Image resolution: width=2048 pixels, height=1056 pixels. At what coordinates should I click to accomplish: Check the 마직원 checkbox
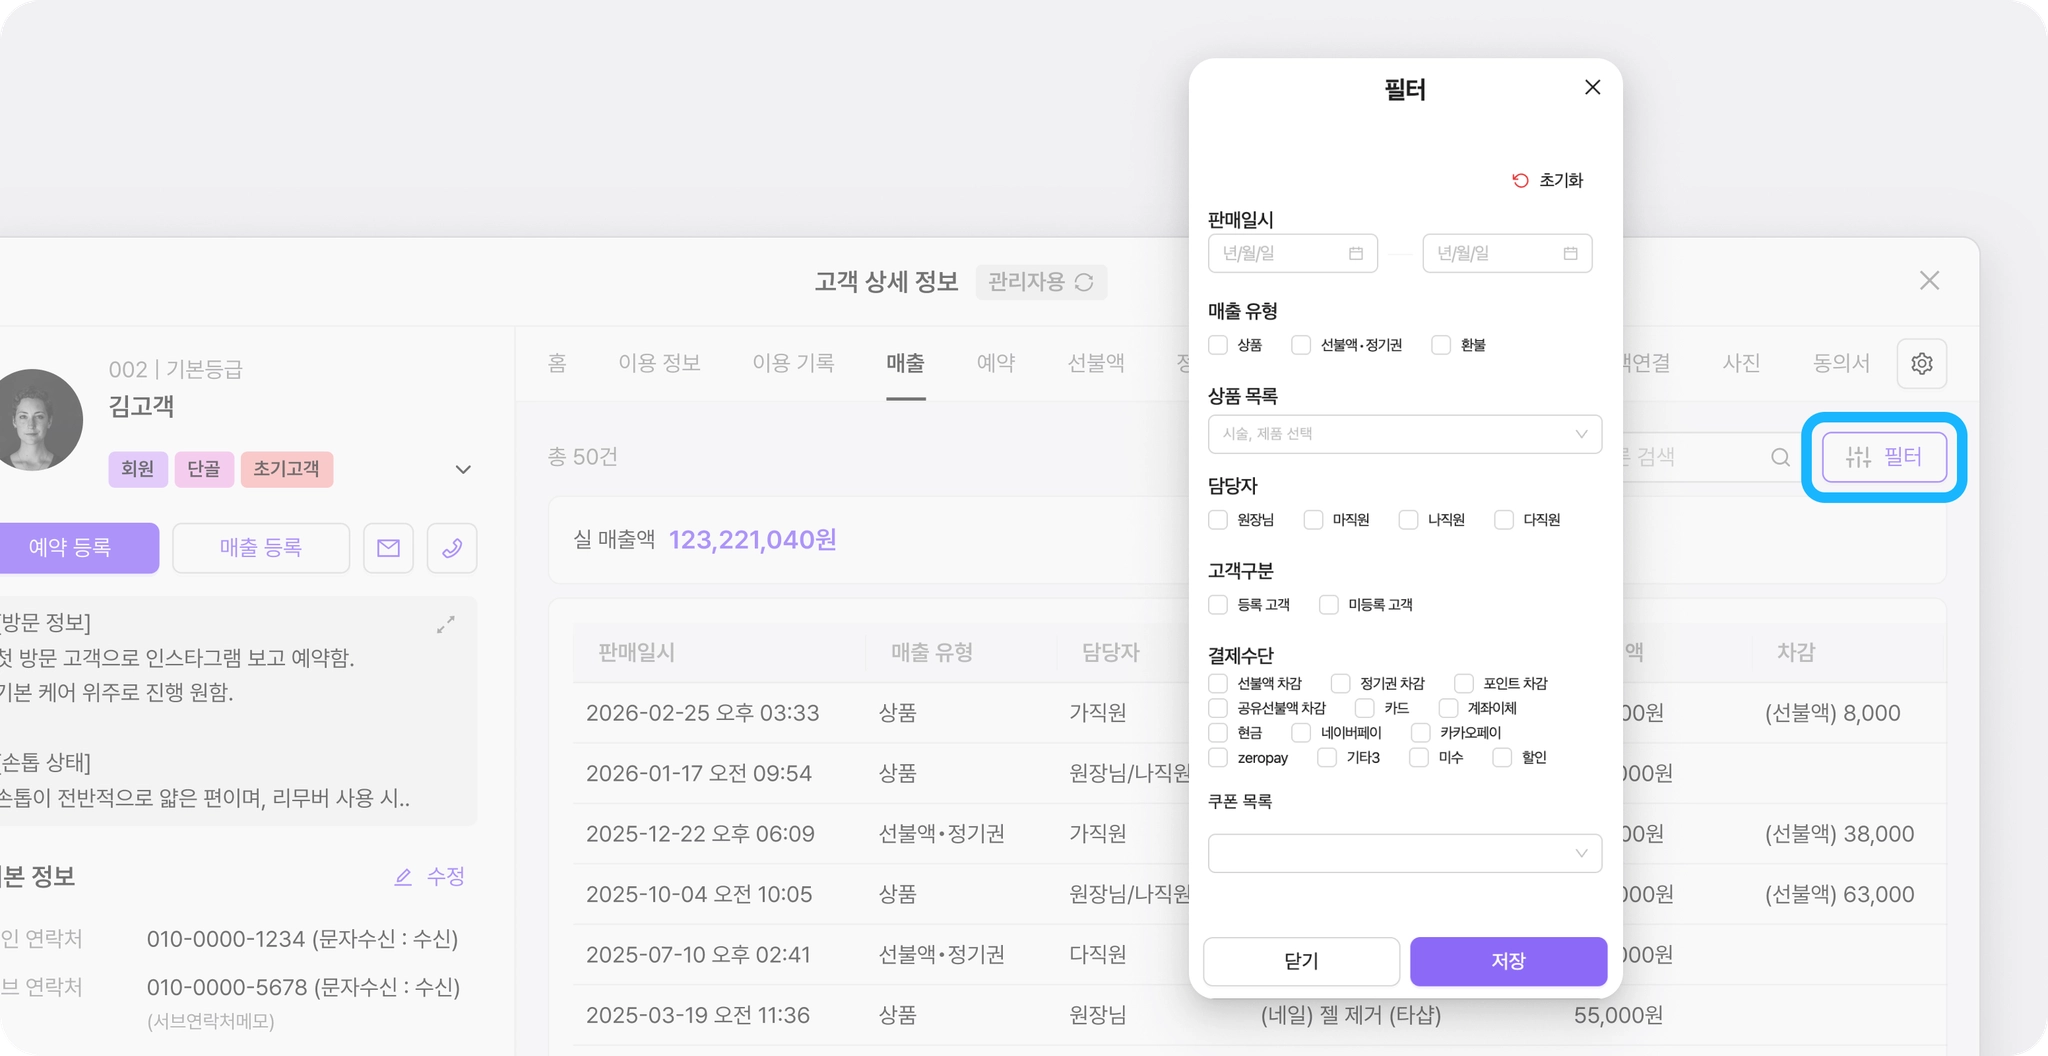coord(1314,520)
